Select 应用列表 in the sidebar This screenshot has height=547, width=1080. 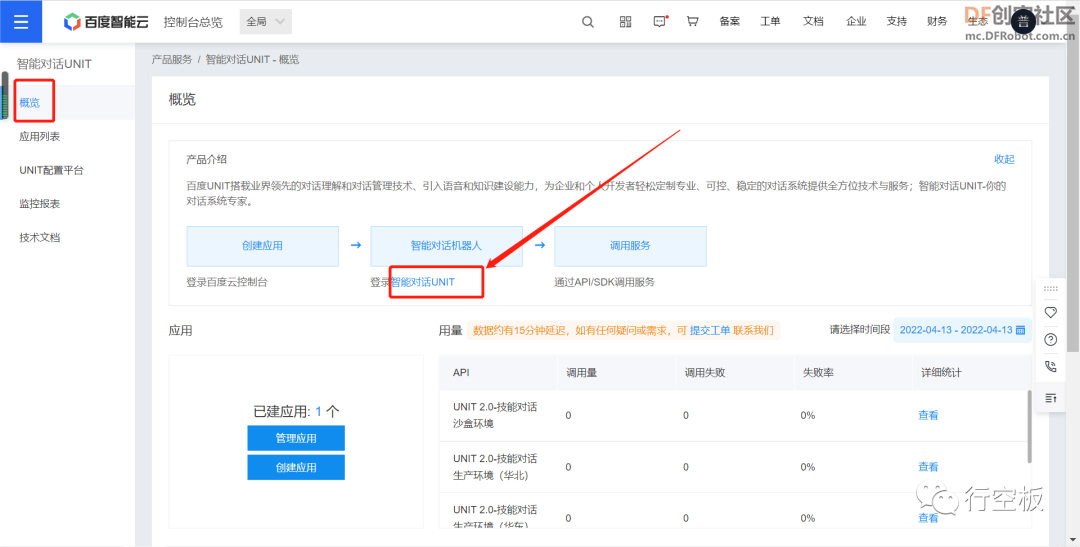point(68,136)
